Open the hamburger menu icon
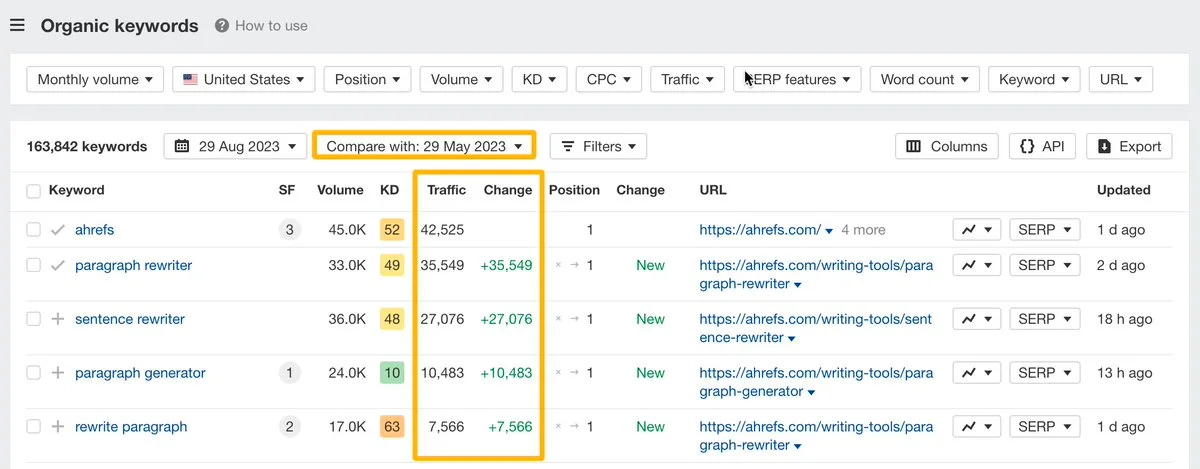Screen dimensions: 1200x469 (x=17, y=26)
